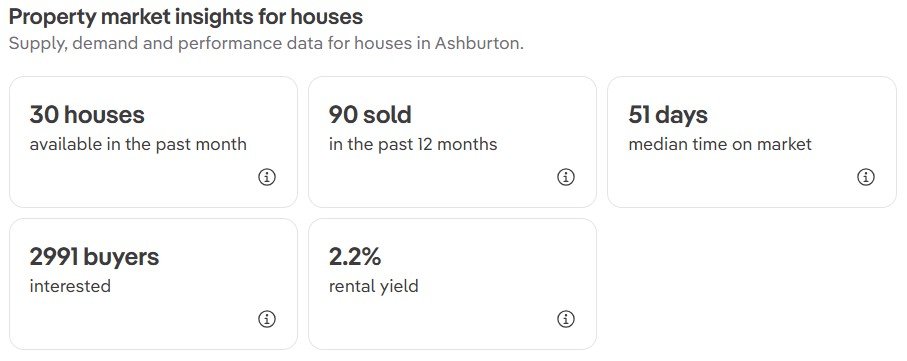Screen dimensions: 907x361
Task: Click the "Property market insights for houses" heading
Action: coord(186,17)
